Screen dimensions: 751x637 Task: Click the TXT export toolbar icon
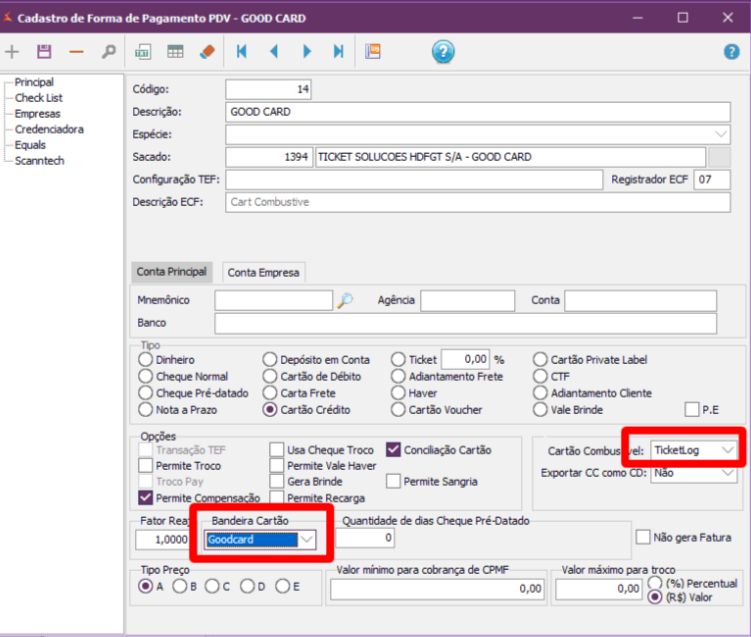[x=143, y=51]
